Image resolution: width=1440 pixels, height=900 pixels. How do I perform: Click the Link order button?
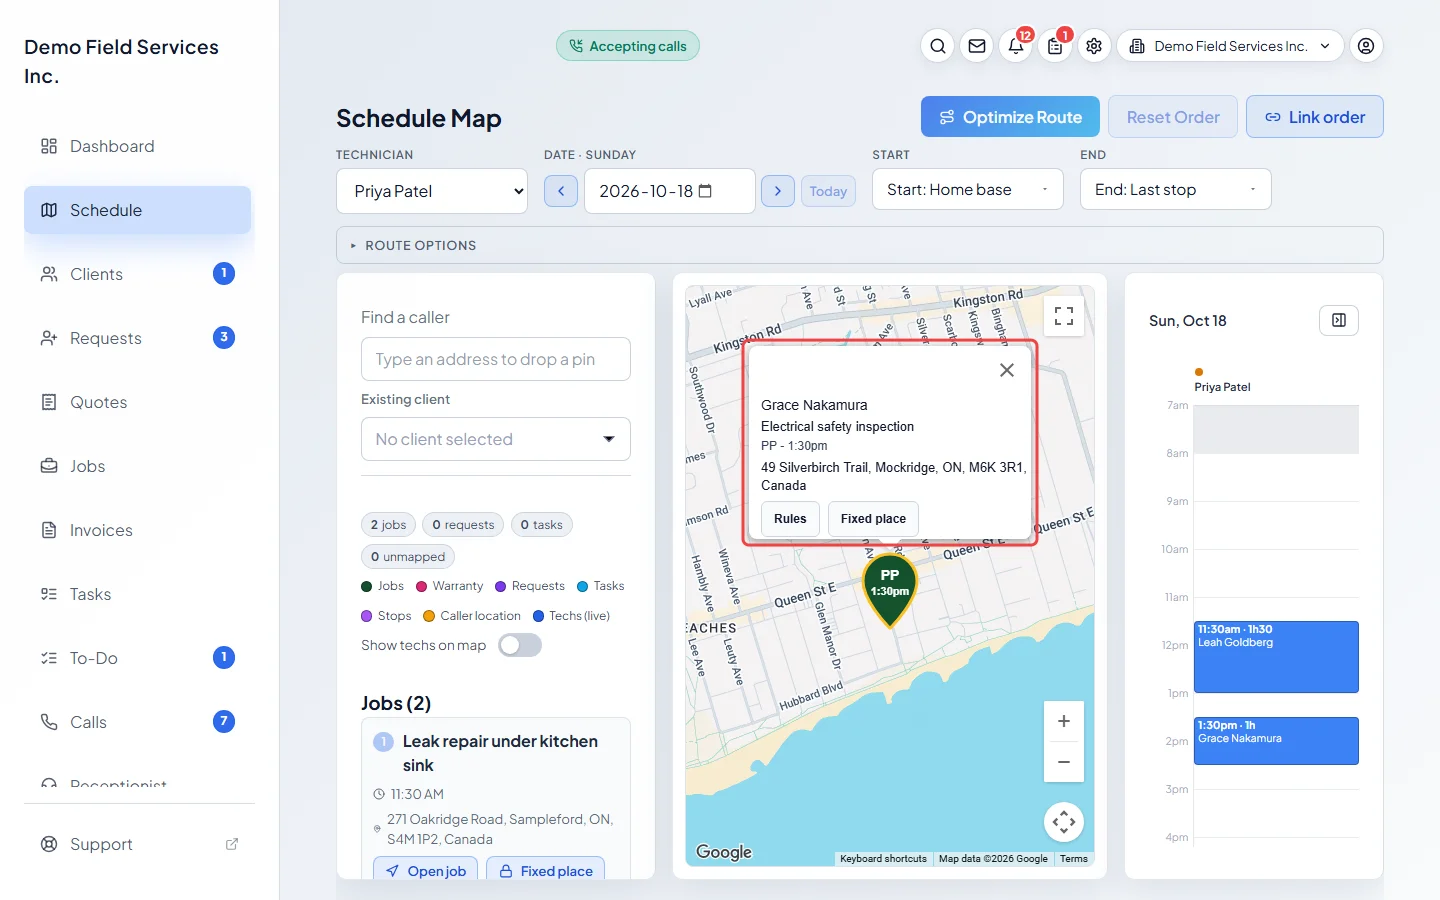1315,117
